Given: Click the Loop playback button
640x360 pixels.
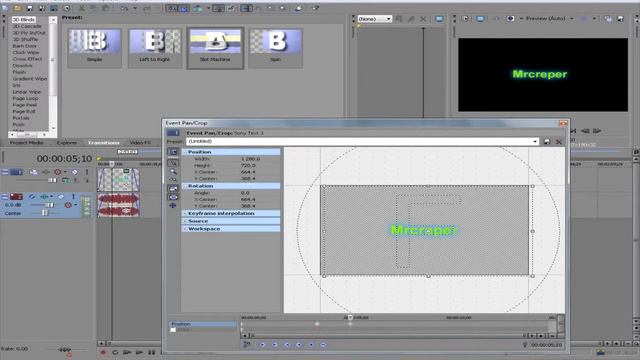Looking at the screenshot, I should tap(115, 352).
